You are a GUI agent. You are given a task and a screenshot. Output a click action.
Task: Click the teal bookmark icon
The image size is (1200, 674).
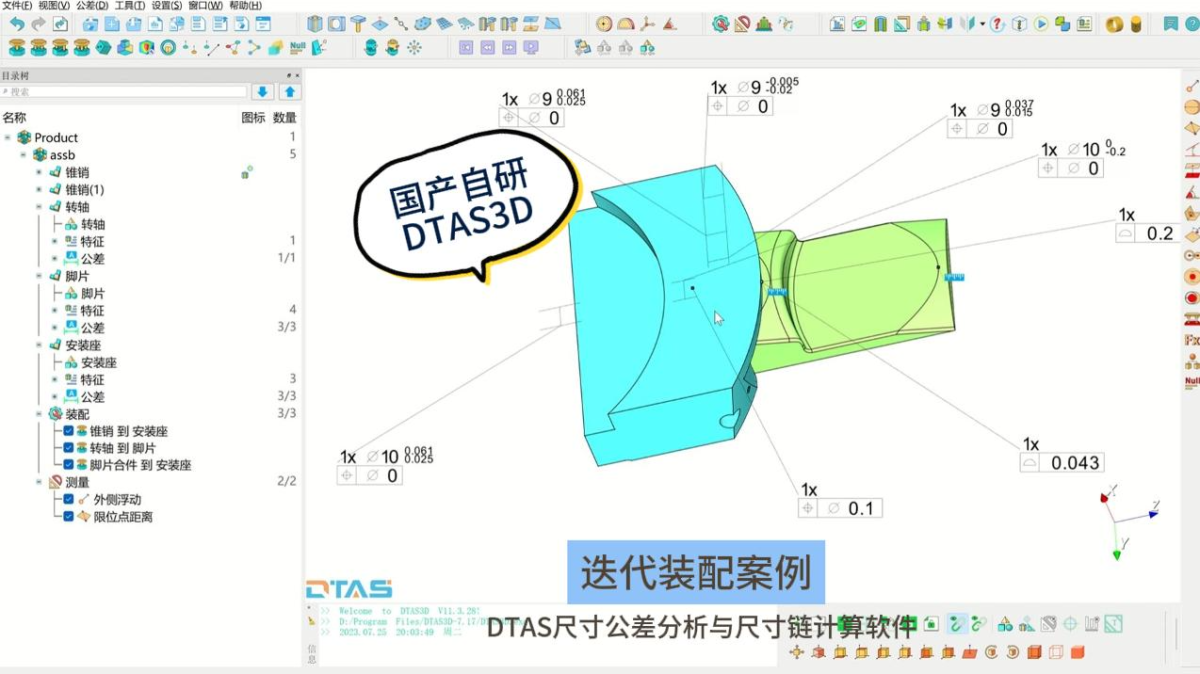click(1170, 24)
